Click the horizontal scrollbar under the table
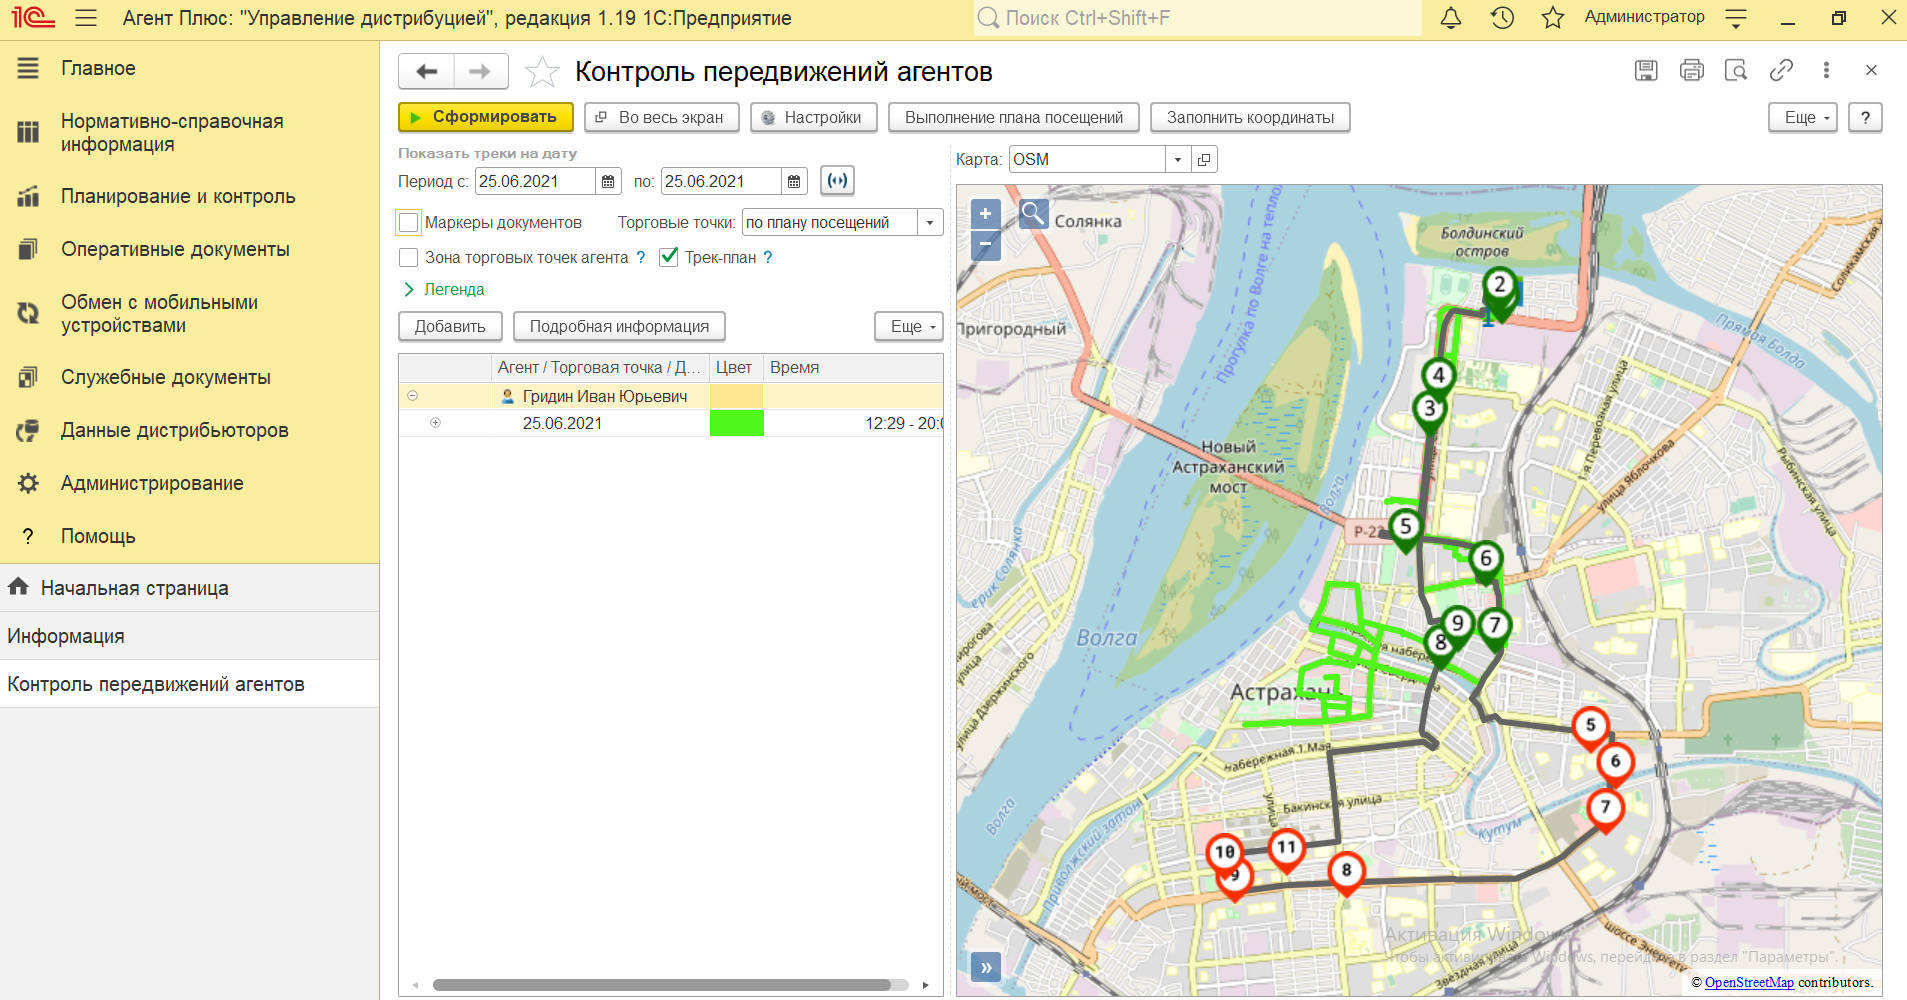Screen dimensions: 1907x1000 pos(662,985)
